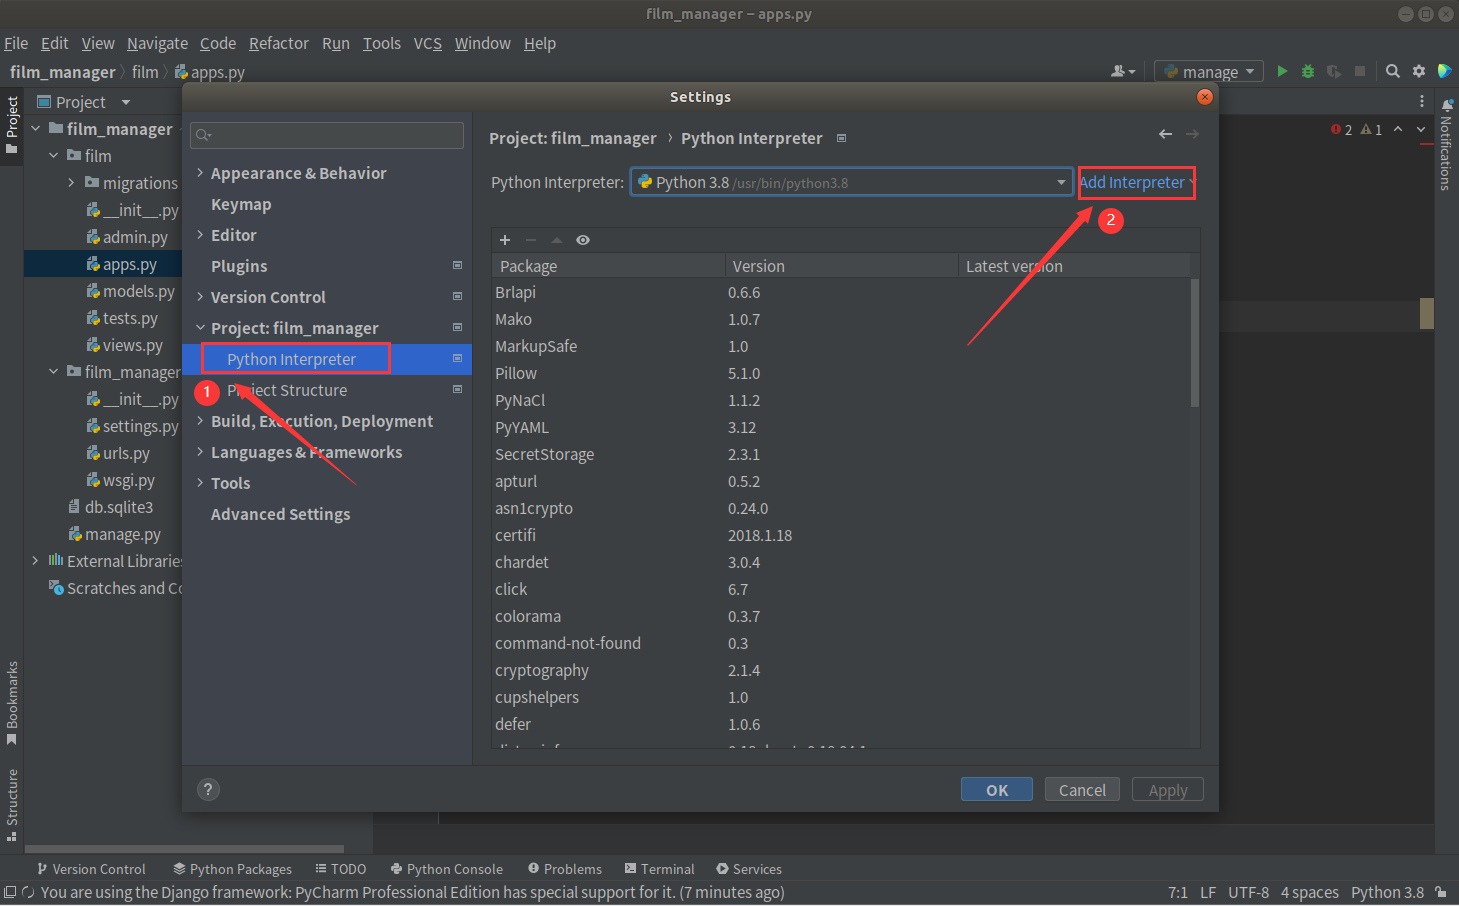
Task: Expand External Libraries node
Action: pos(35,561)
